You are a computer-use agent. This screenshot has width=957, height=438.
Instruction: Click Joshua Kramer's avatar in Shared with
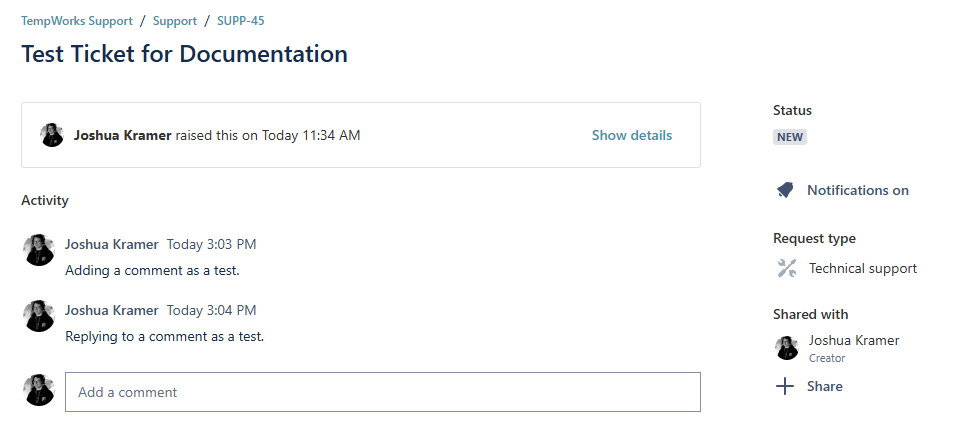[787, 348]
